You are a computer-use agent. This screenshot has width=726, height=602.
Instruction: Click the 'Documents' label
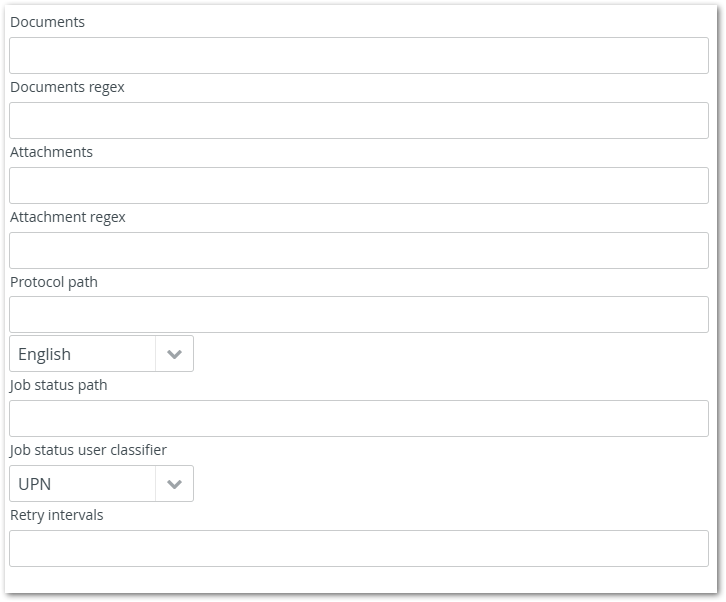[47, 22]
